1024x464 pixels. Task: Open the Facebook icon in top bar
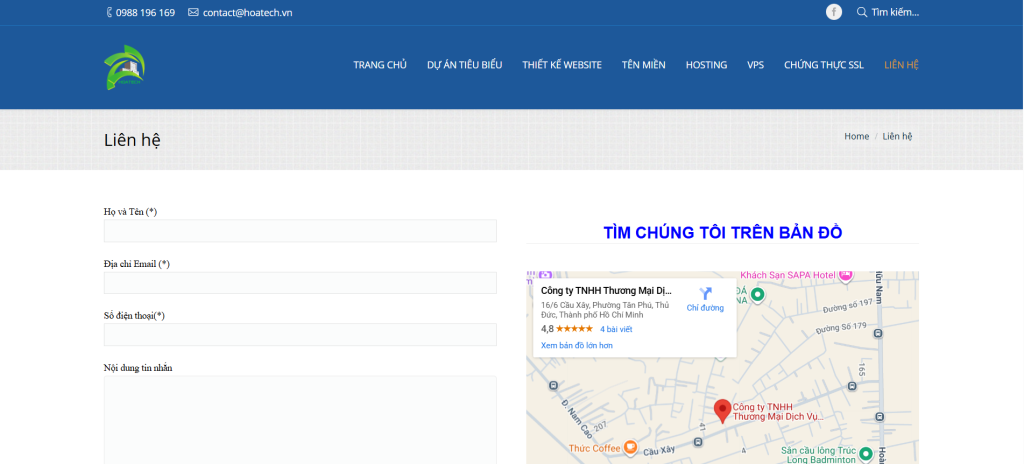click(x=834, y=12)
